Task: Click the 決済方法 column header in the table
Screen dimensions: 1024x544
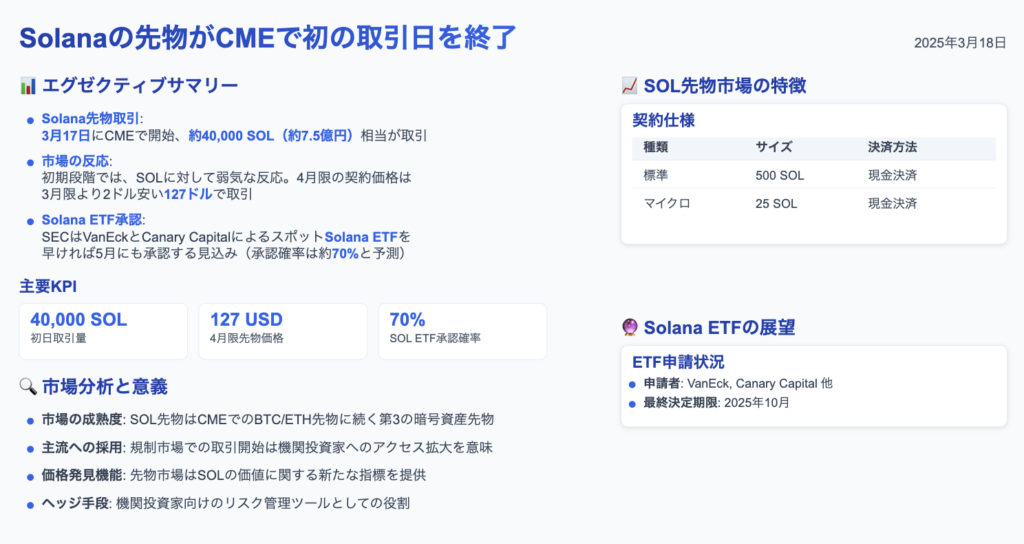Action: click(x=892, y=148)
